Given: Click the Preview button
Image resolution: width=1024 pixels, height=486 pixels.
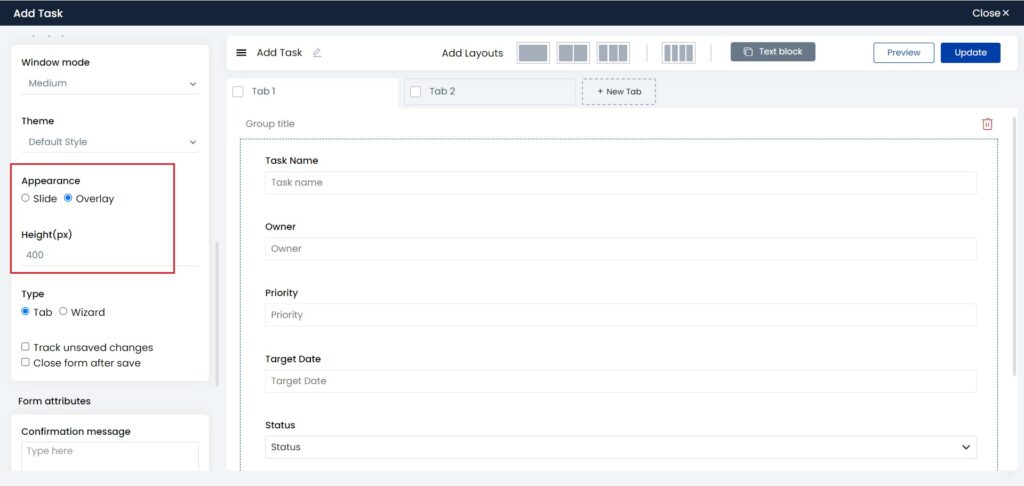Looking at the screenshot, I should (x=903, y=53).
